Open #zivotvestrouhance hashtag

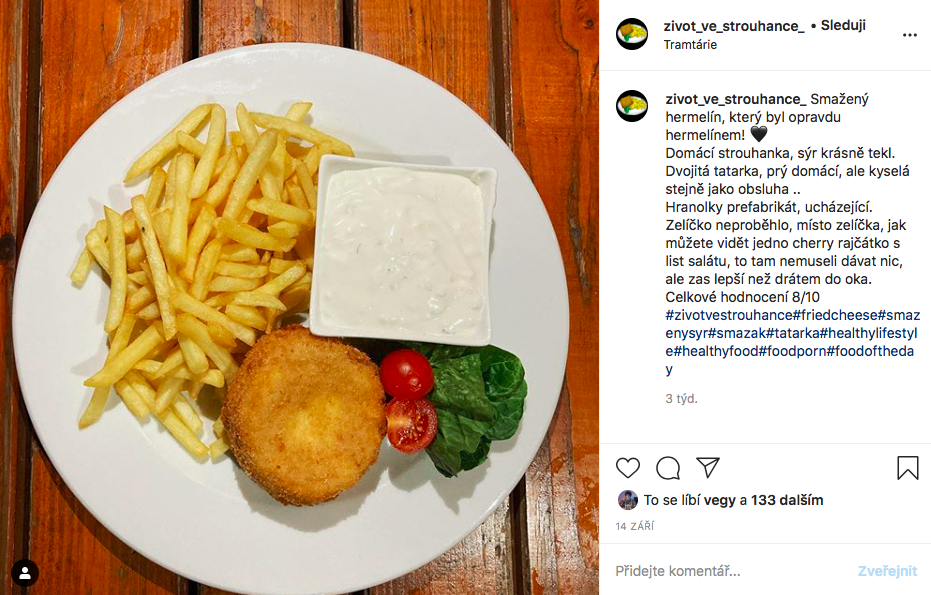click(x=729, y=315)
